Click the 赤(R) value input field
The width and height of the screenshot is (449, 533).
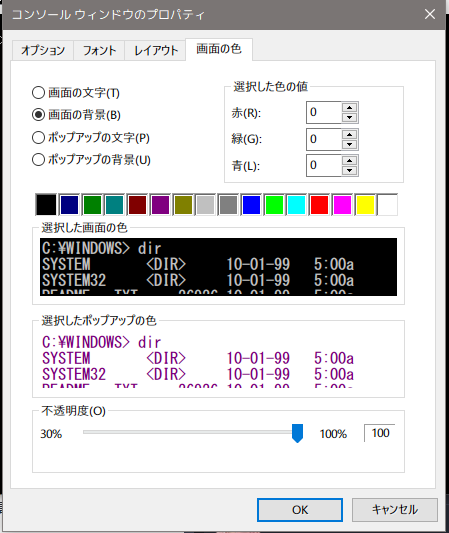tap(324, 112)
